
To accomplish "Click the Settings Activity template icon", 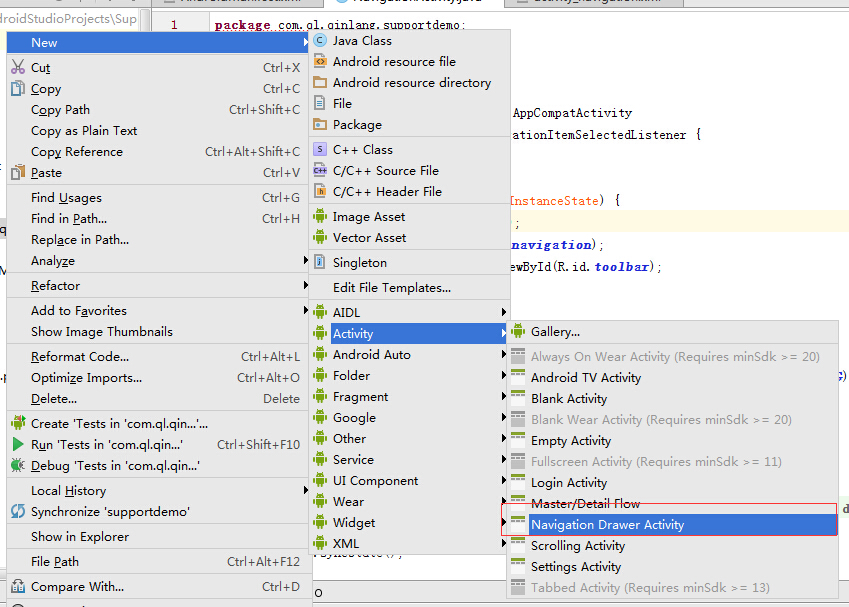I will pyautogui.click(x=518, y=566).
